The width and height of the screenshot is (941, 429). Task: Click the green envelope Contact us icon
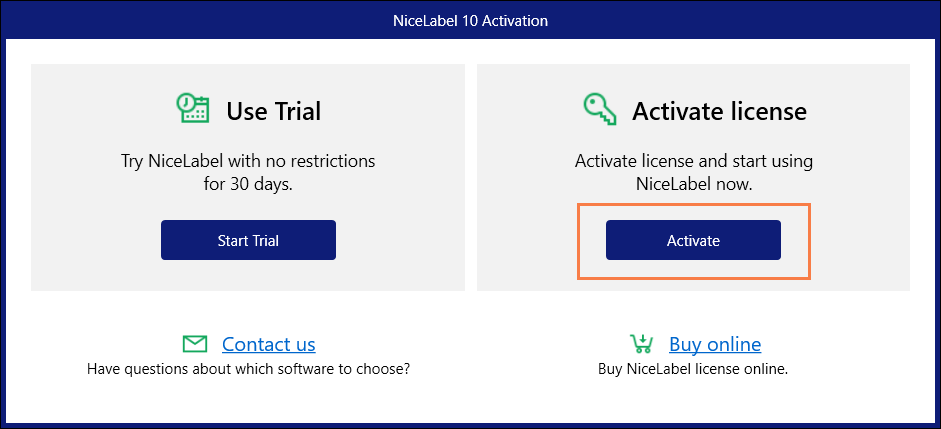click(x=194, y=344)
